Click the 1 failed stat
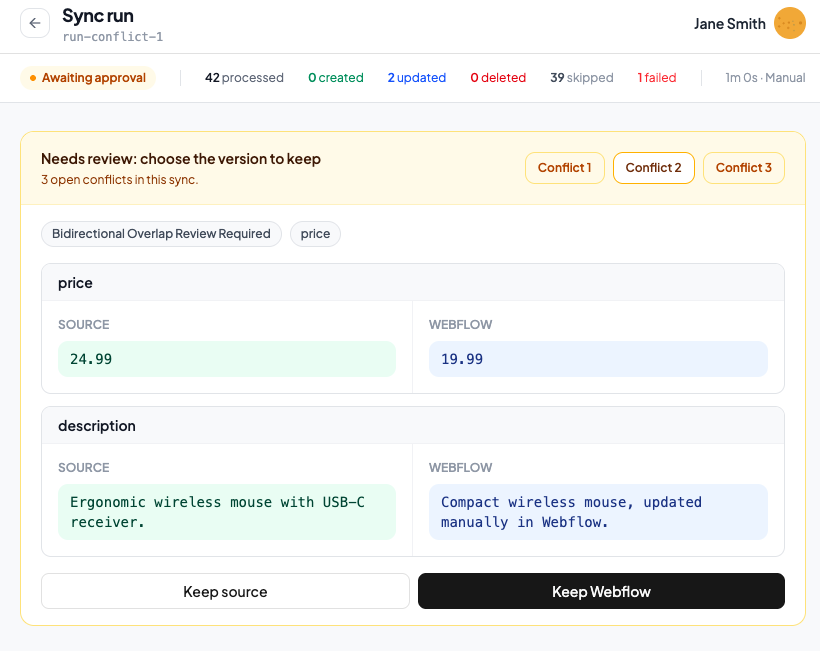The width and height of the screenshot is (820, 651). coord(657,78)
